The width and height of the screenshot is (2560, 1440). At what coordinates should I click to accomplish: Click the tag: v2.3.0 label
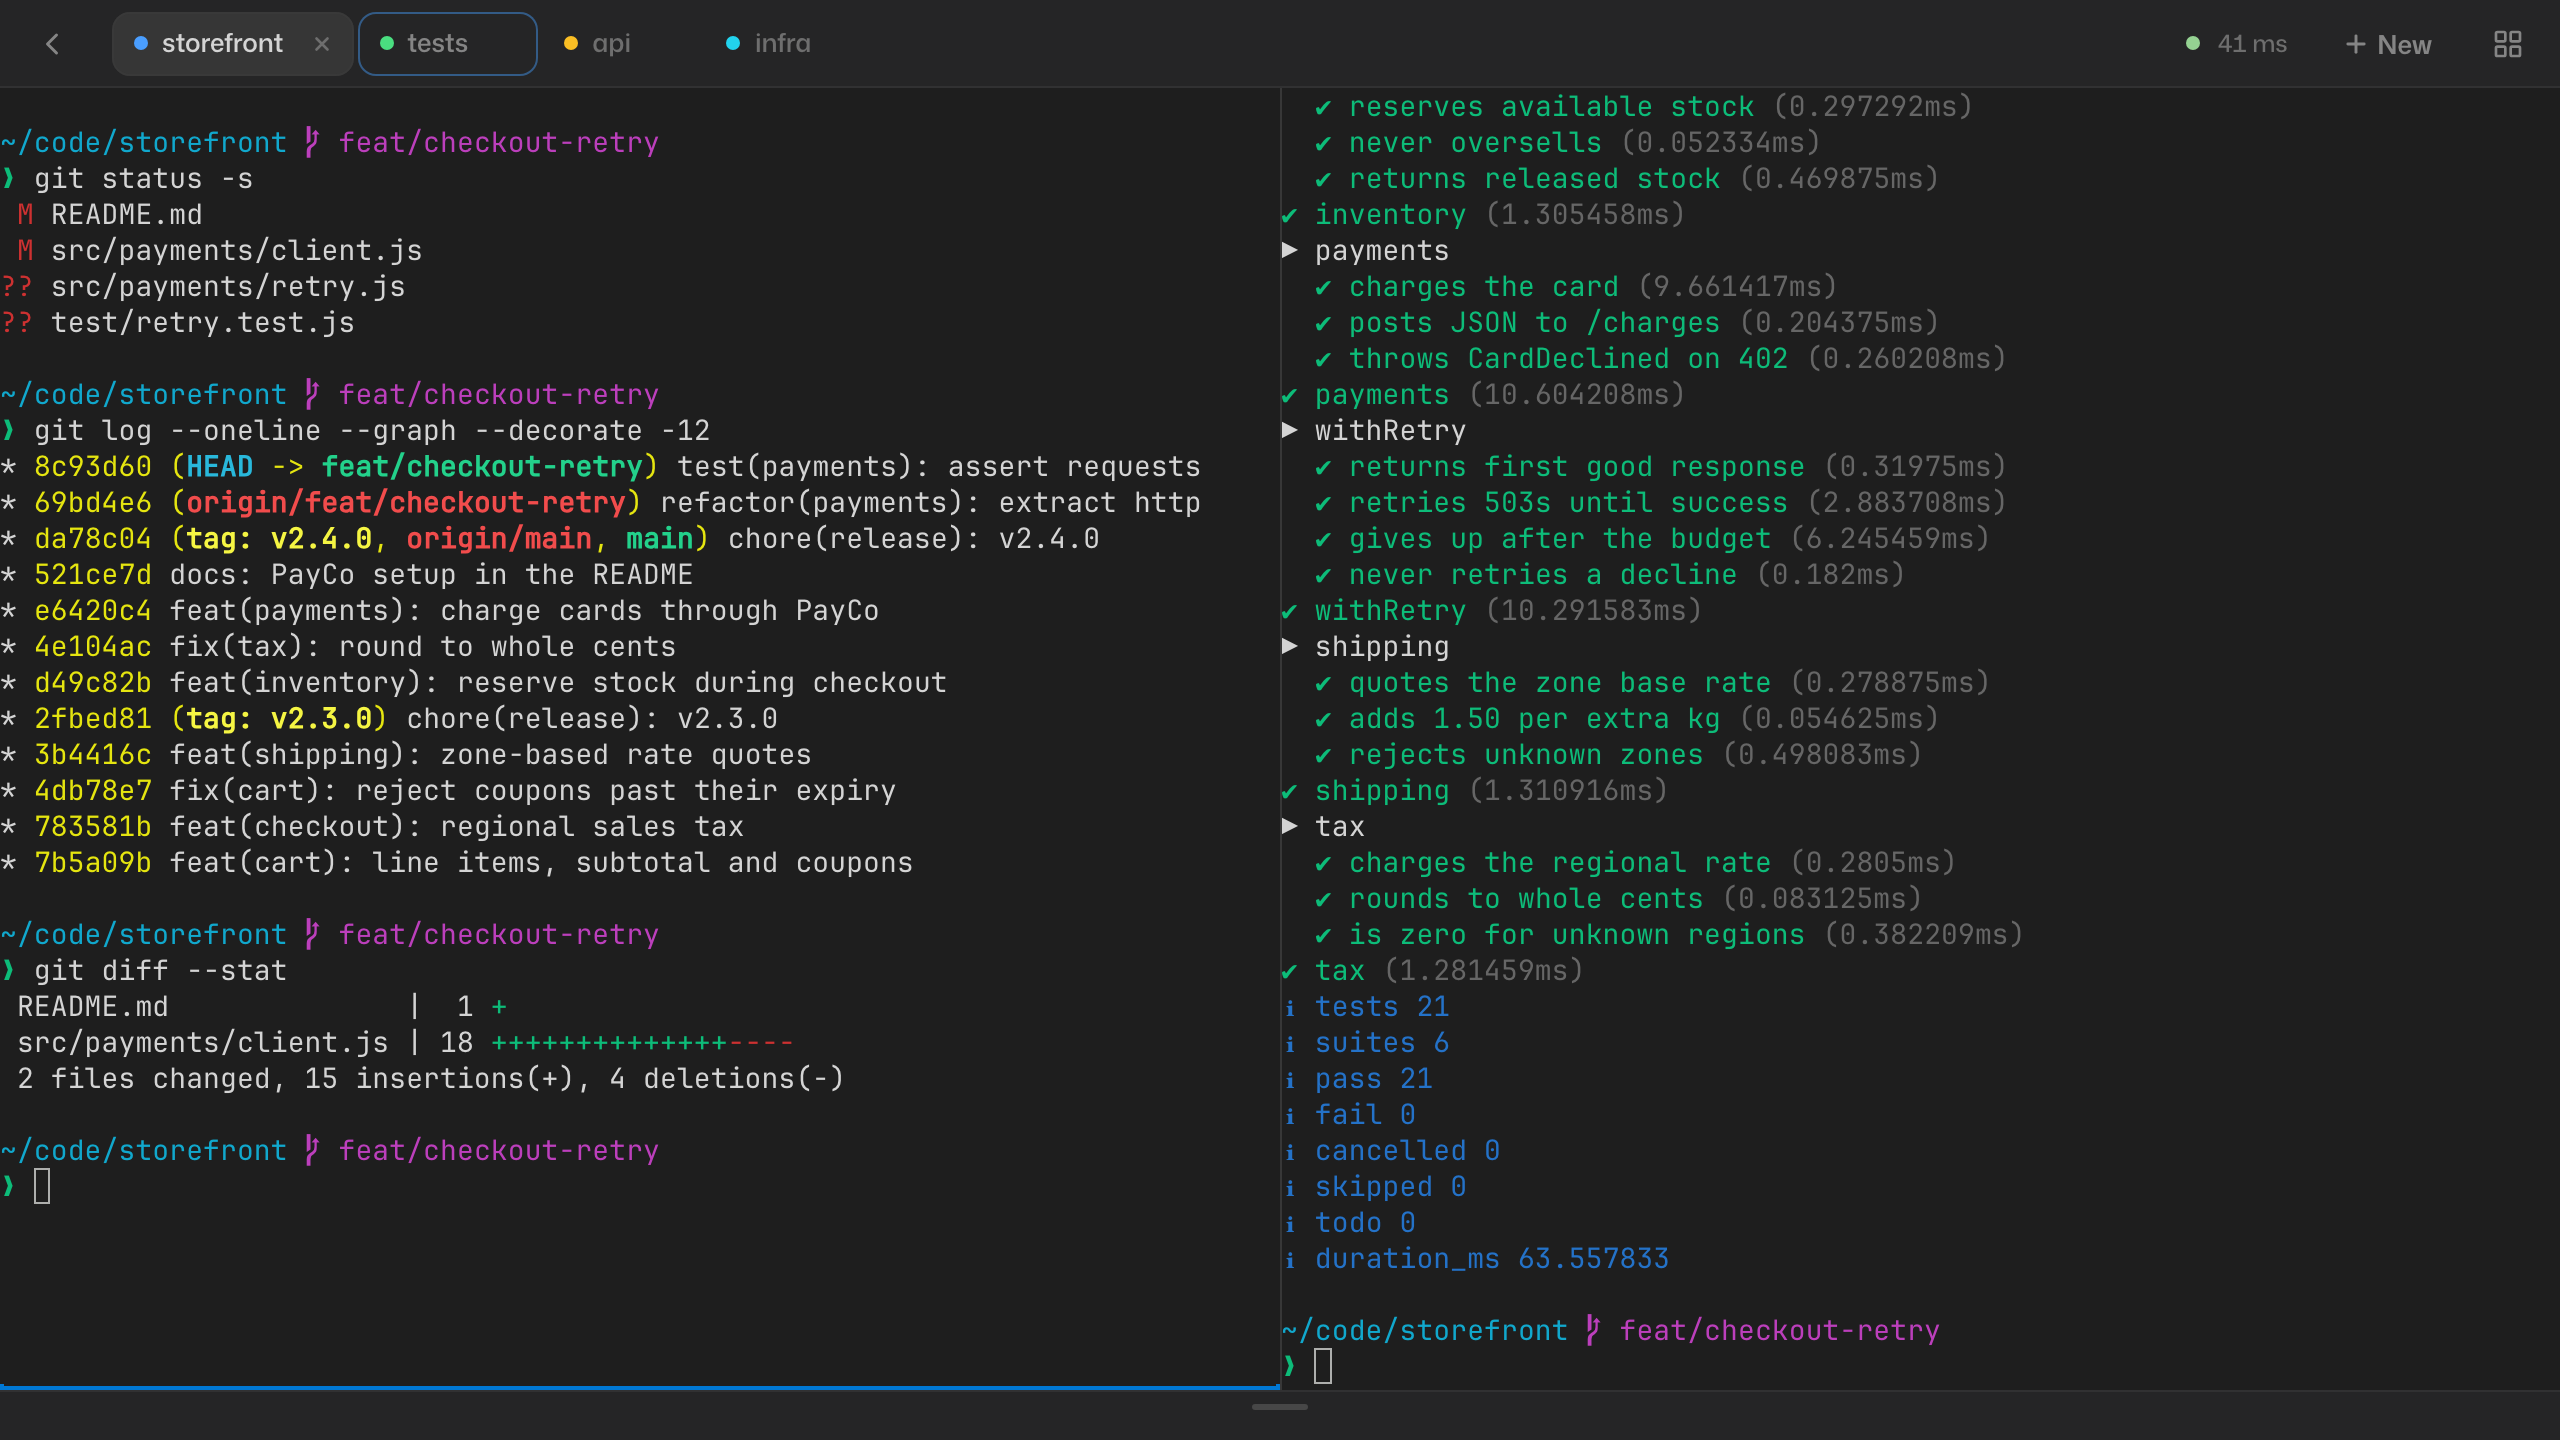coord(279,719)
